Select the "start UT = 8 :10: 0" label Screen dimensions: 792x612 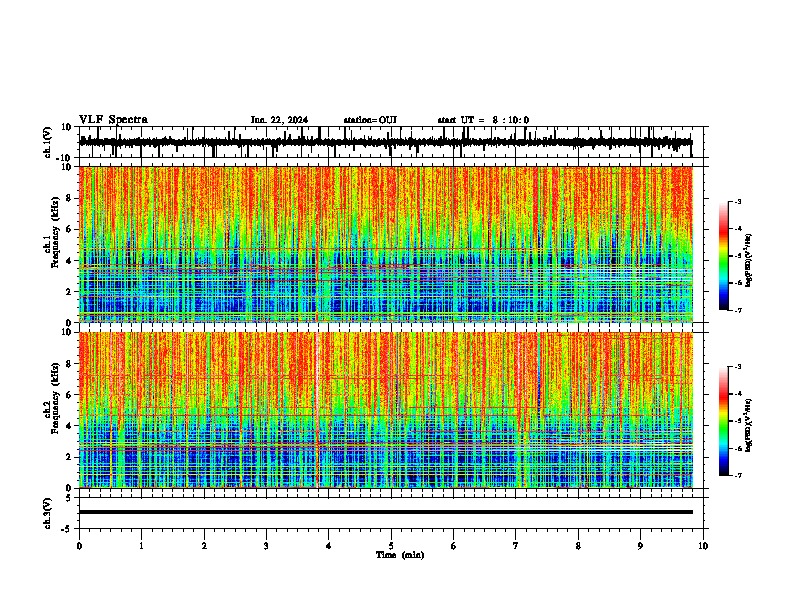pyautogui.click(x=483, y=120)
